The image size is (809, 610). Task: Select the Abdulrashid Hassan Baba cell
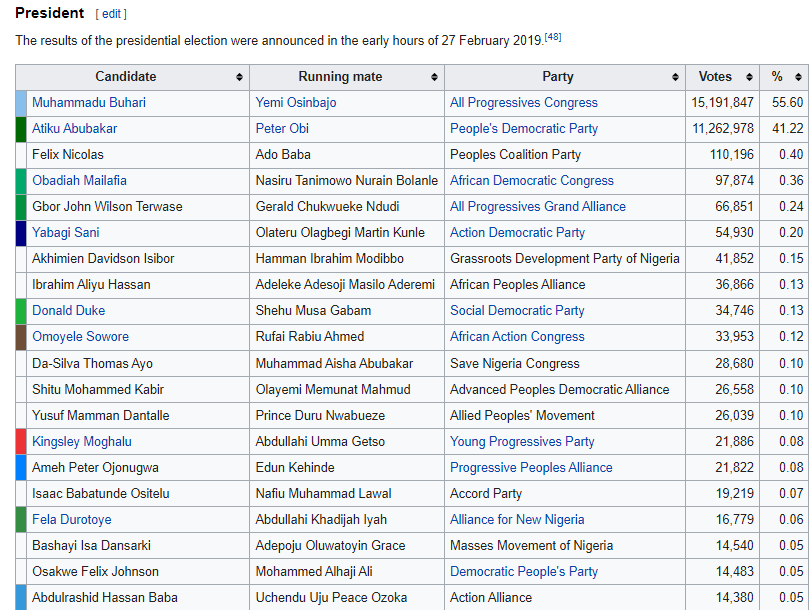click(x=138, y=598)
